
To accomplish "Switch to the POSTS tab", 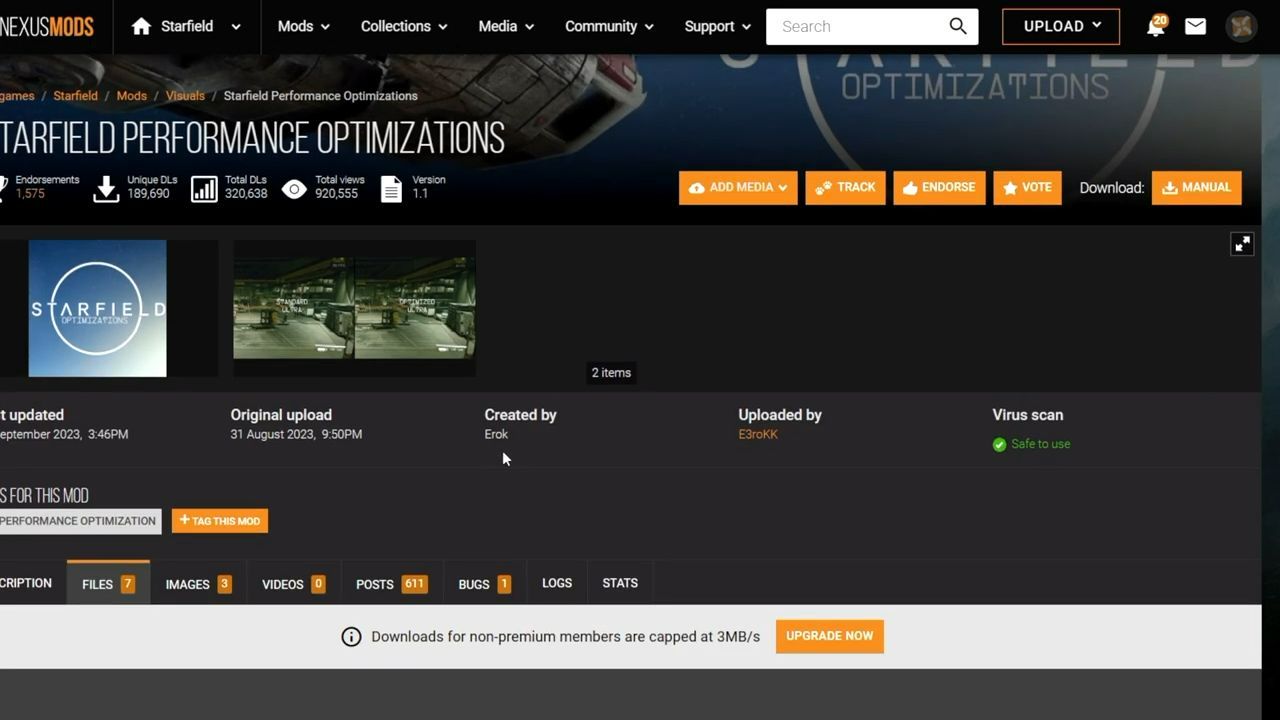I will 391,584.
